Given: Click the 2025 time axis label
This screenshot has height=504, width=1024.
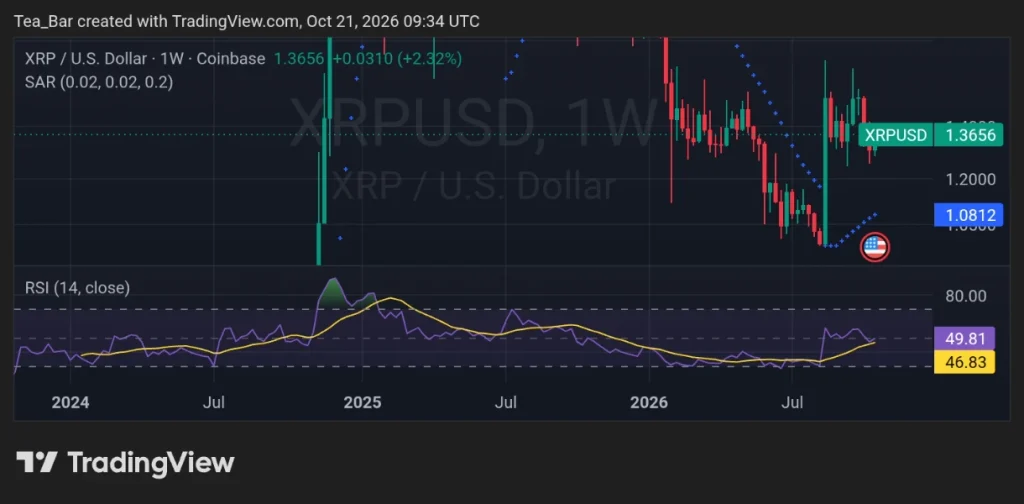Looking at the screenshot, I should pos(362,402).
